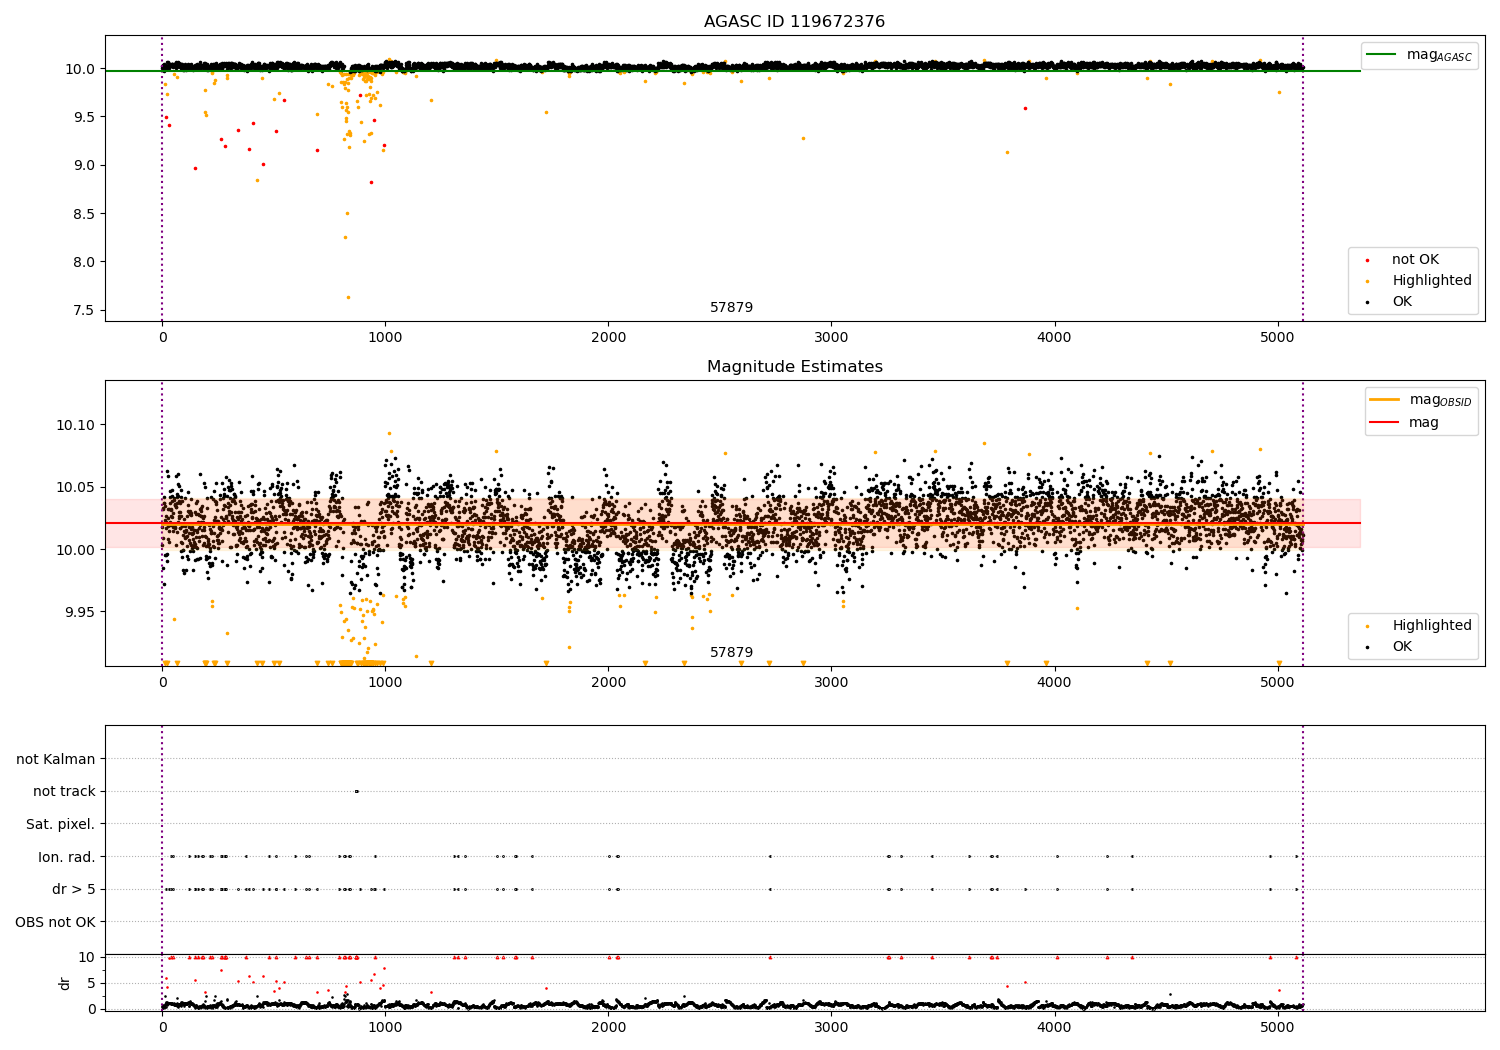Click the 'not Kalman' axis label
The width and height of the screenshot is (1500, 1050).
click(56, 759)
